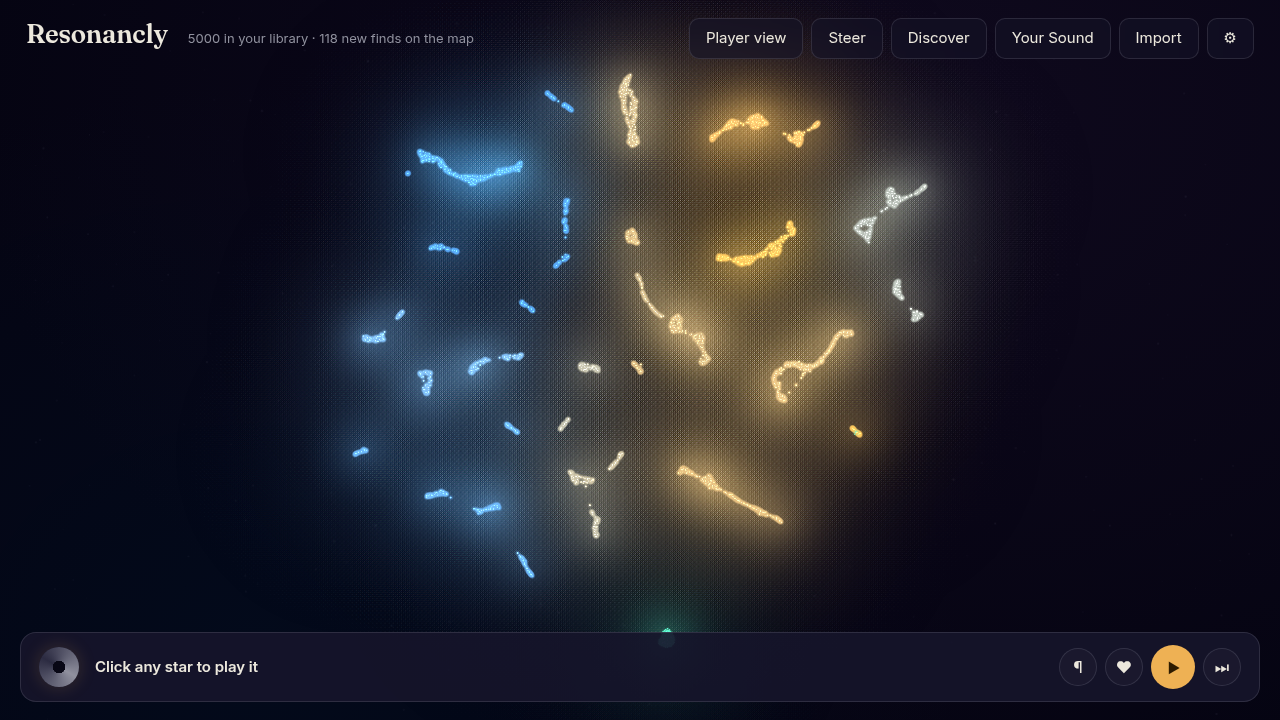Screen dimensions: 1280x720
Task: Click the Import button
Action: click(x=1158, y=38)
